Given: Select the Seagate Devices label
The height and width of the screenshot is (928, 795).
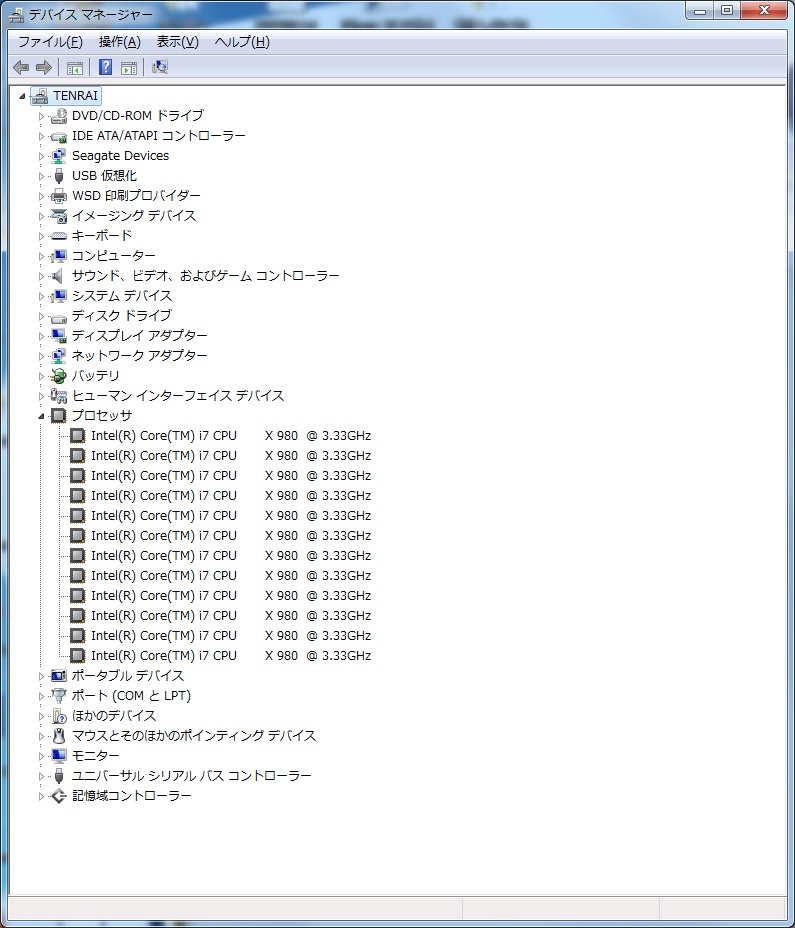Looking at the screenshot, I should coord(121,156).
